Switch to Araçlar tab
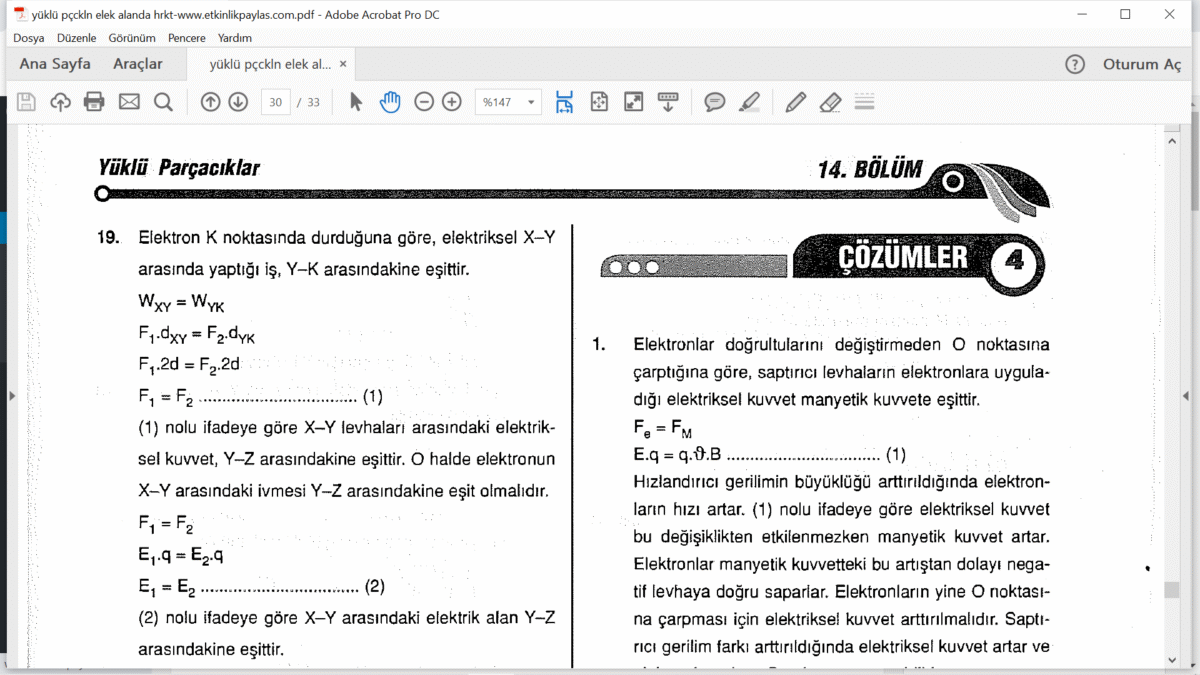This screenshot has width=1200, height=675. click(x=137, y=64)
